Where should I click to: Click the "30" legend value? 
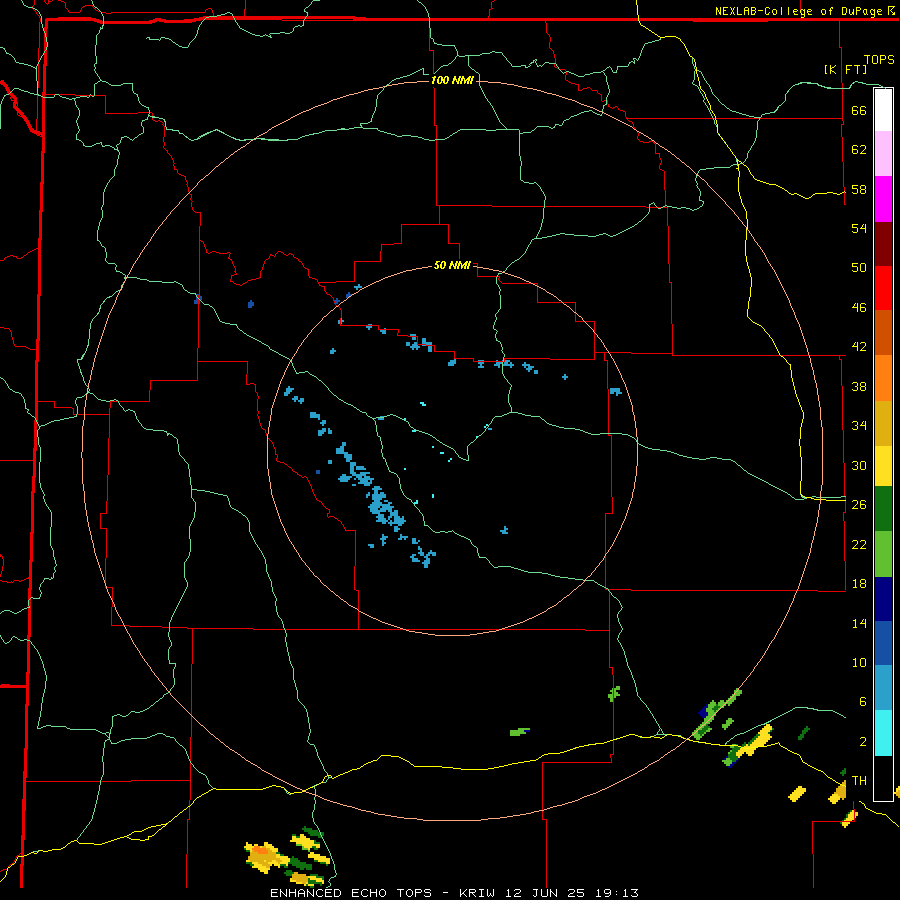[859, 465]
